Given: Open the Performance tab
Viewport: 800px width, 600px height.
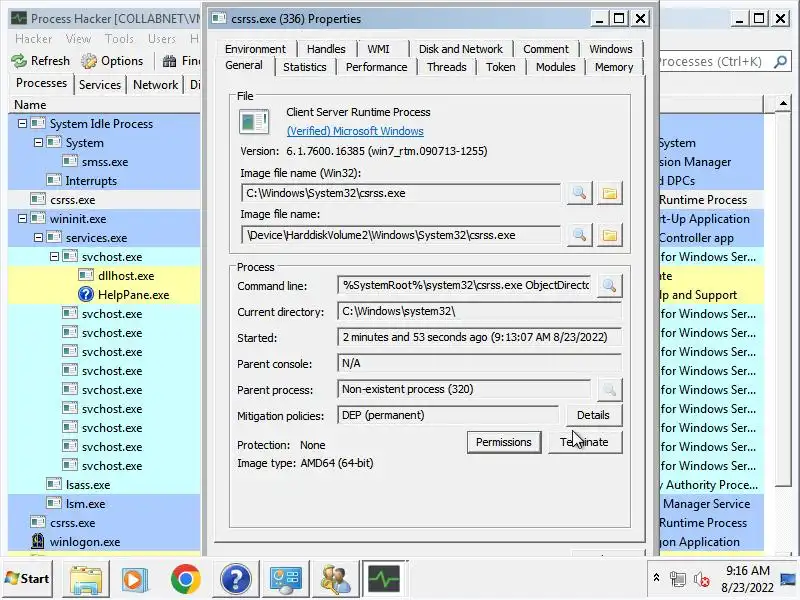Looking at the screenshot, I should coord(377,67).
